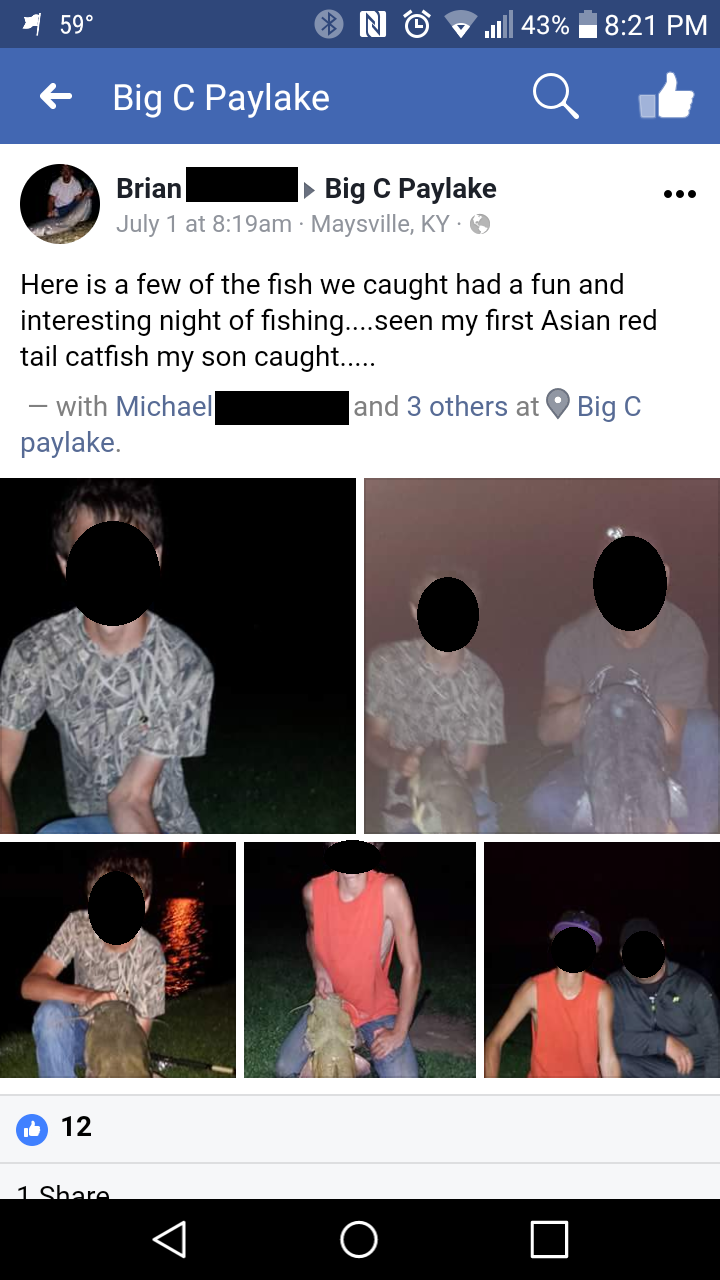
Task: Open Michael's tagged profile link
Action: pos(164,407)
